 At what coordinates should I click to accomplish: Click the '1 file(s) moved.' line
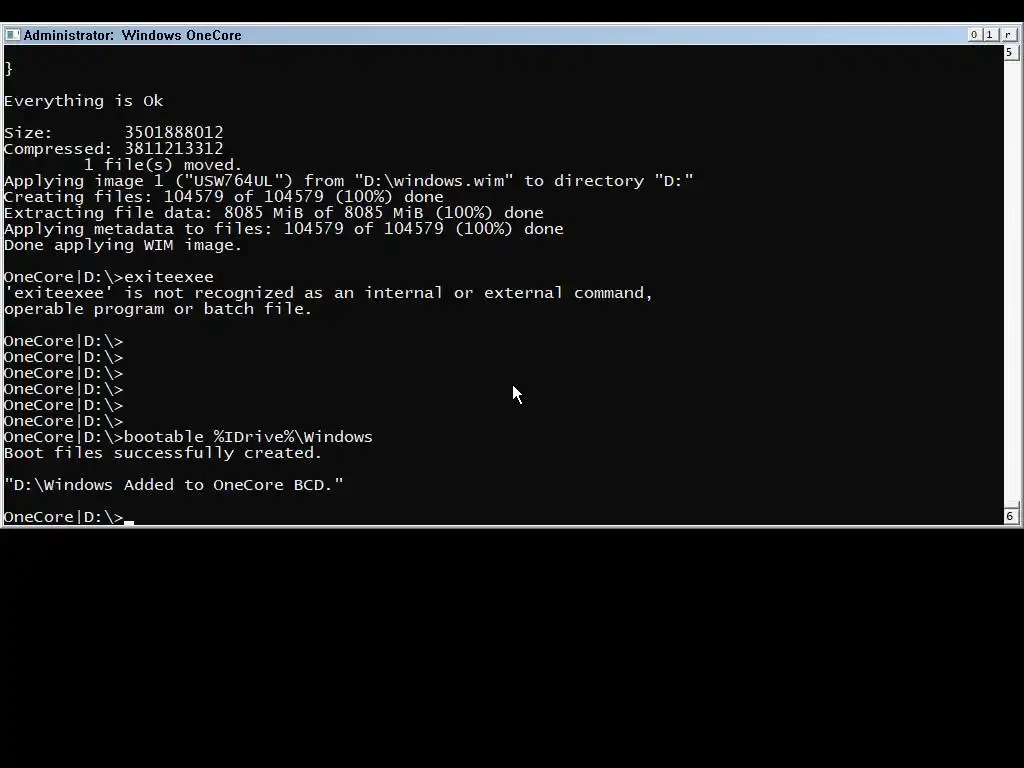click(163, 165)
